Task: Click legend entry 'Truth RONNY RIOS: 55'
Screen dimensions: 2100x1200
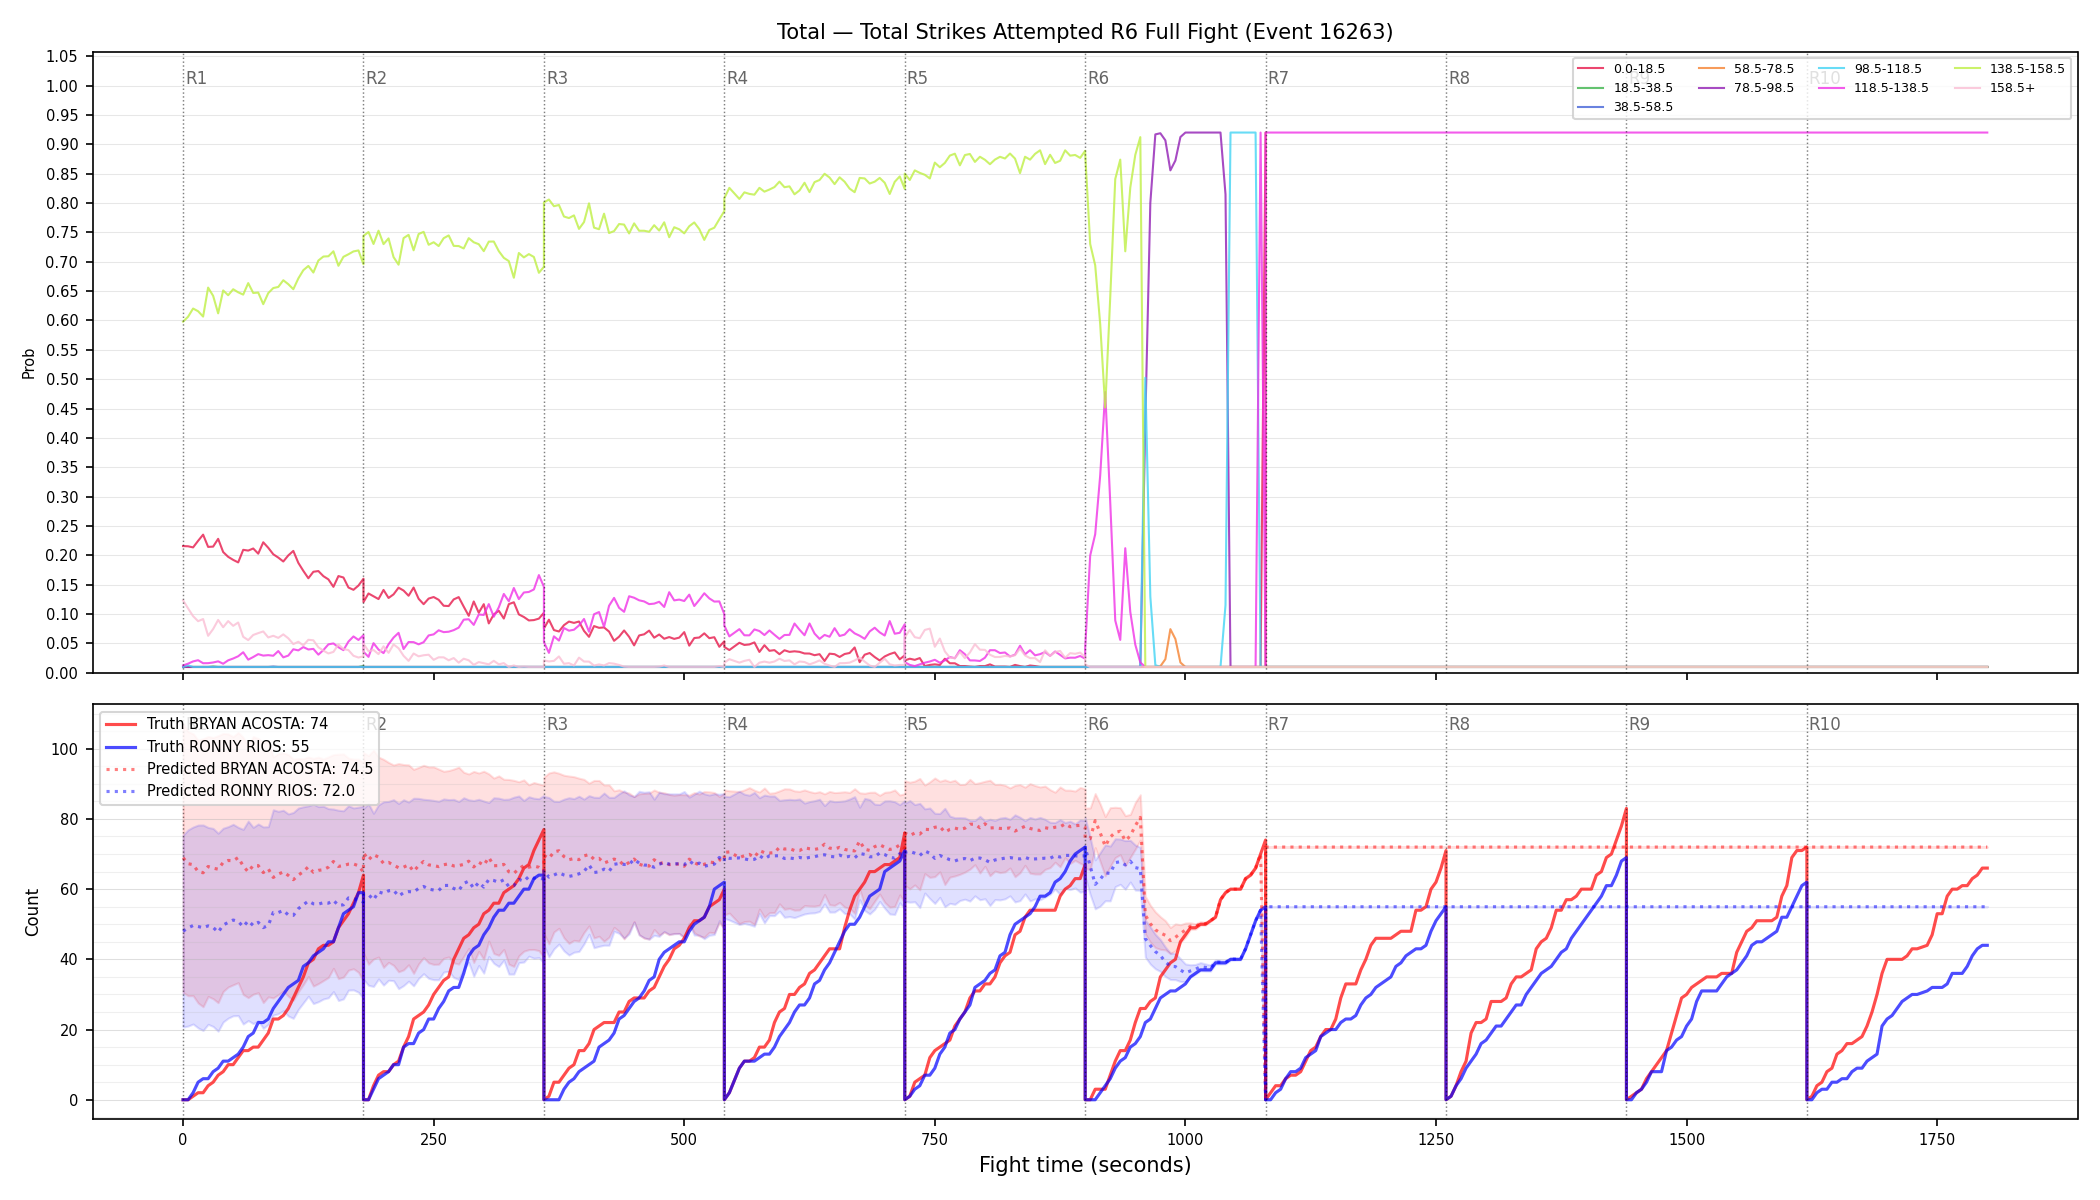Action: (x=207, y=747)
